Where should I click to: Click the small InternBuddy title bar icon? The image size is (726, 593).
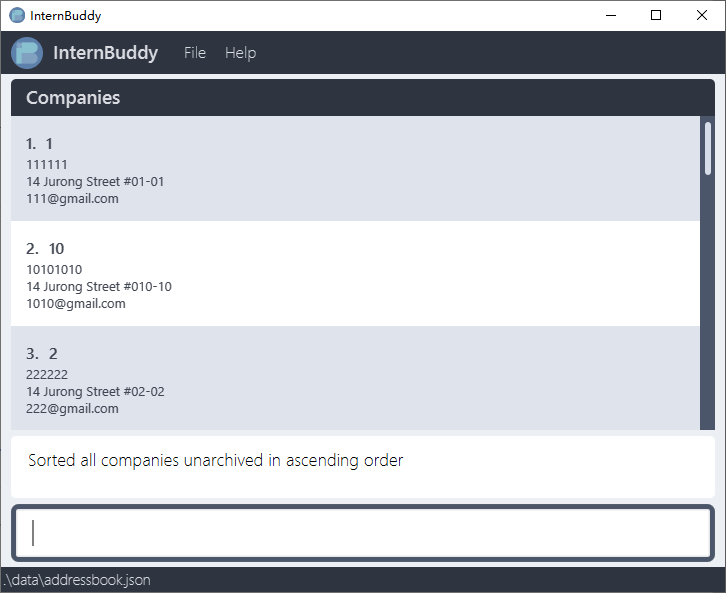(17, 15)
